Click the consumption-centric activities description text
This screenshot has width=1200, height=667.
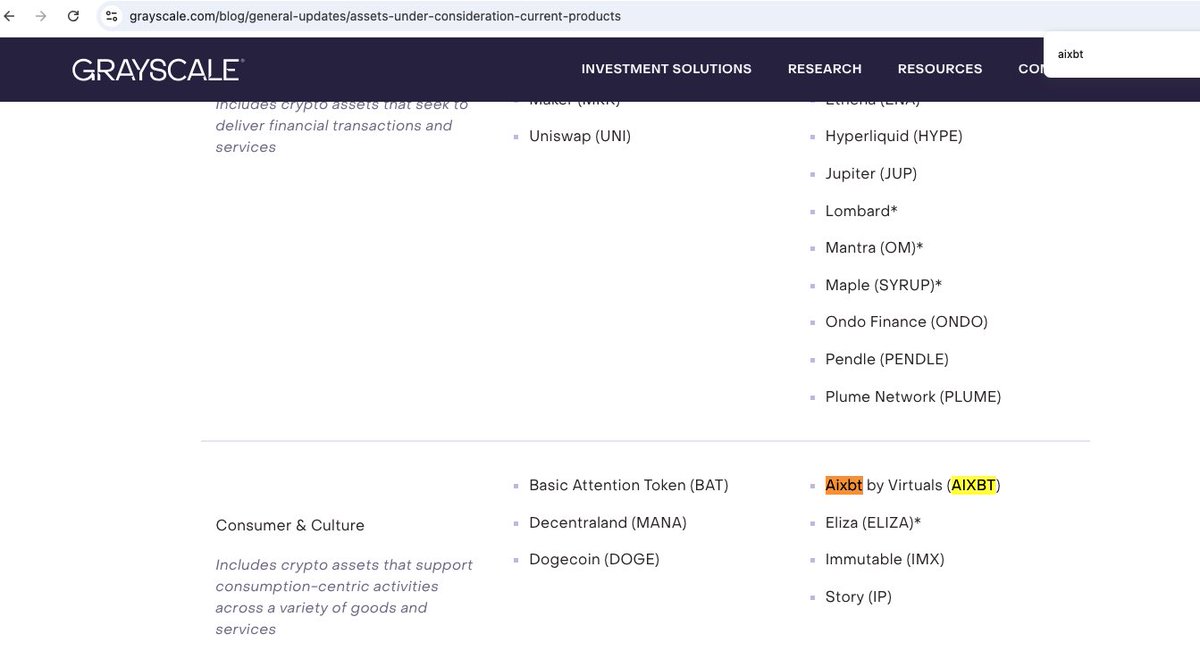point(345,597)
